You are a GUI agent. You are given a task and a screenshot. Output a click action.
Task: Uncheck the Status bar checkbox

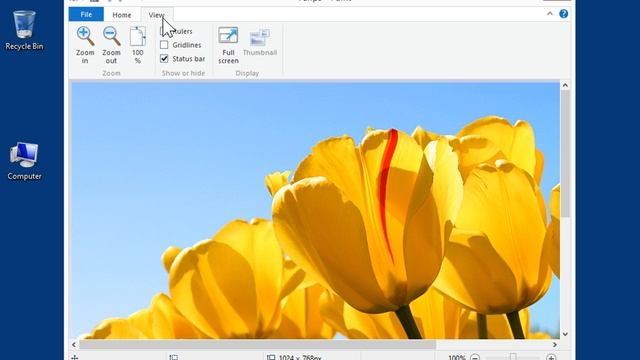tap(164, 58)
